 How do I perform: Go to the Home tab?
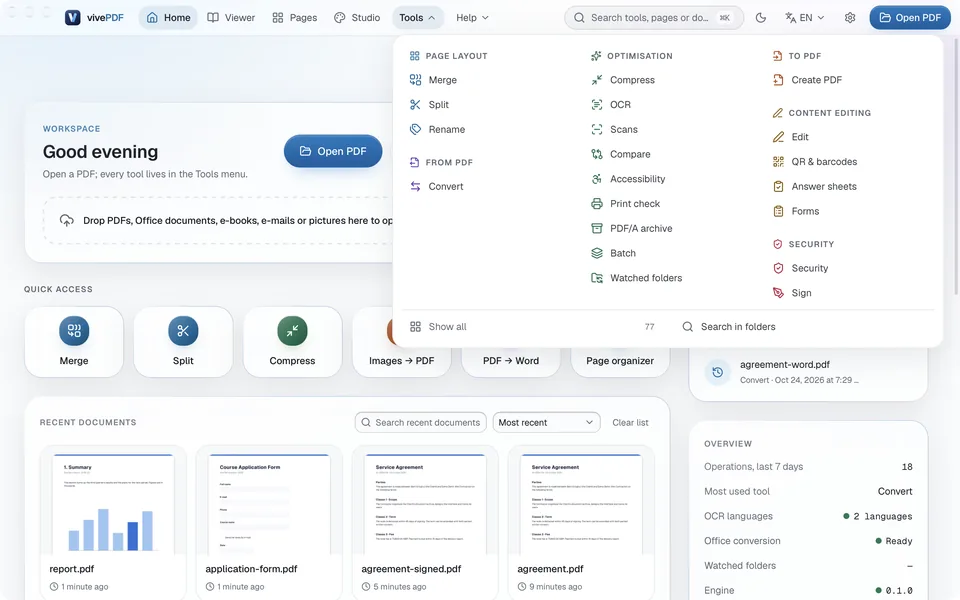168,18
